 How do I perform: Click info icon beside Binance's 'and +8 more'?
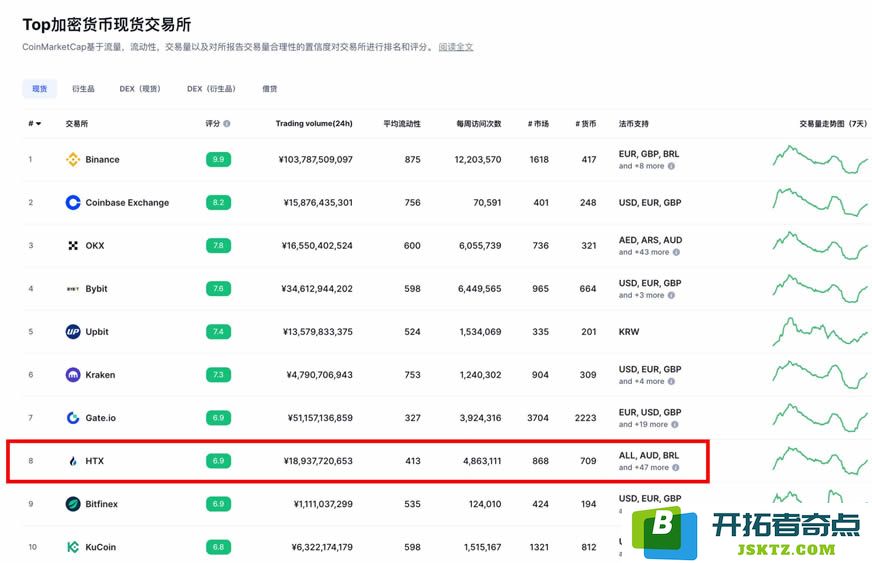pyautogui.click(x=671, y=166)
